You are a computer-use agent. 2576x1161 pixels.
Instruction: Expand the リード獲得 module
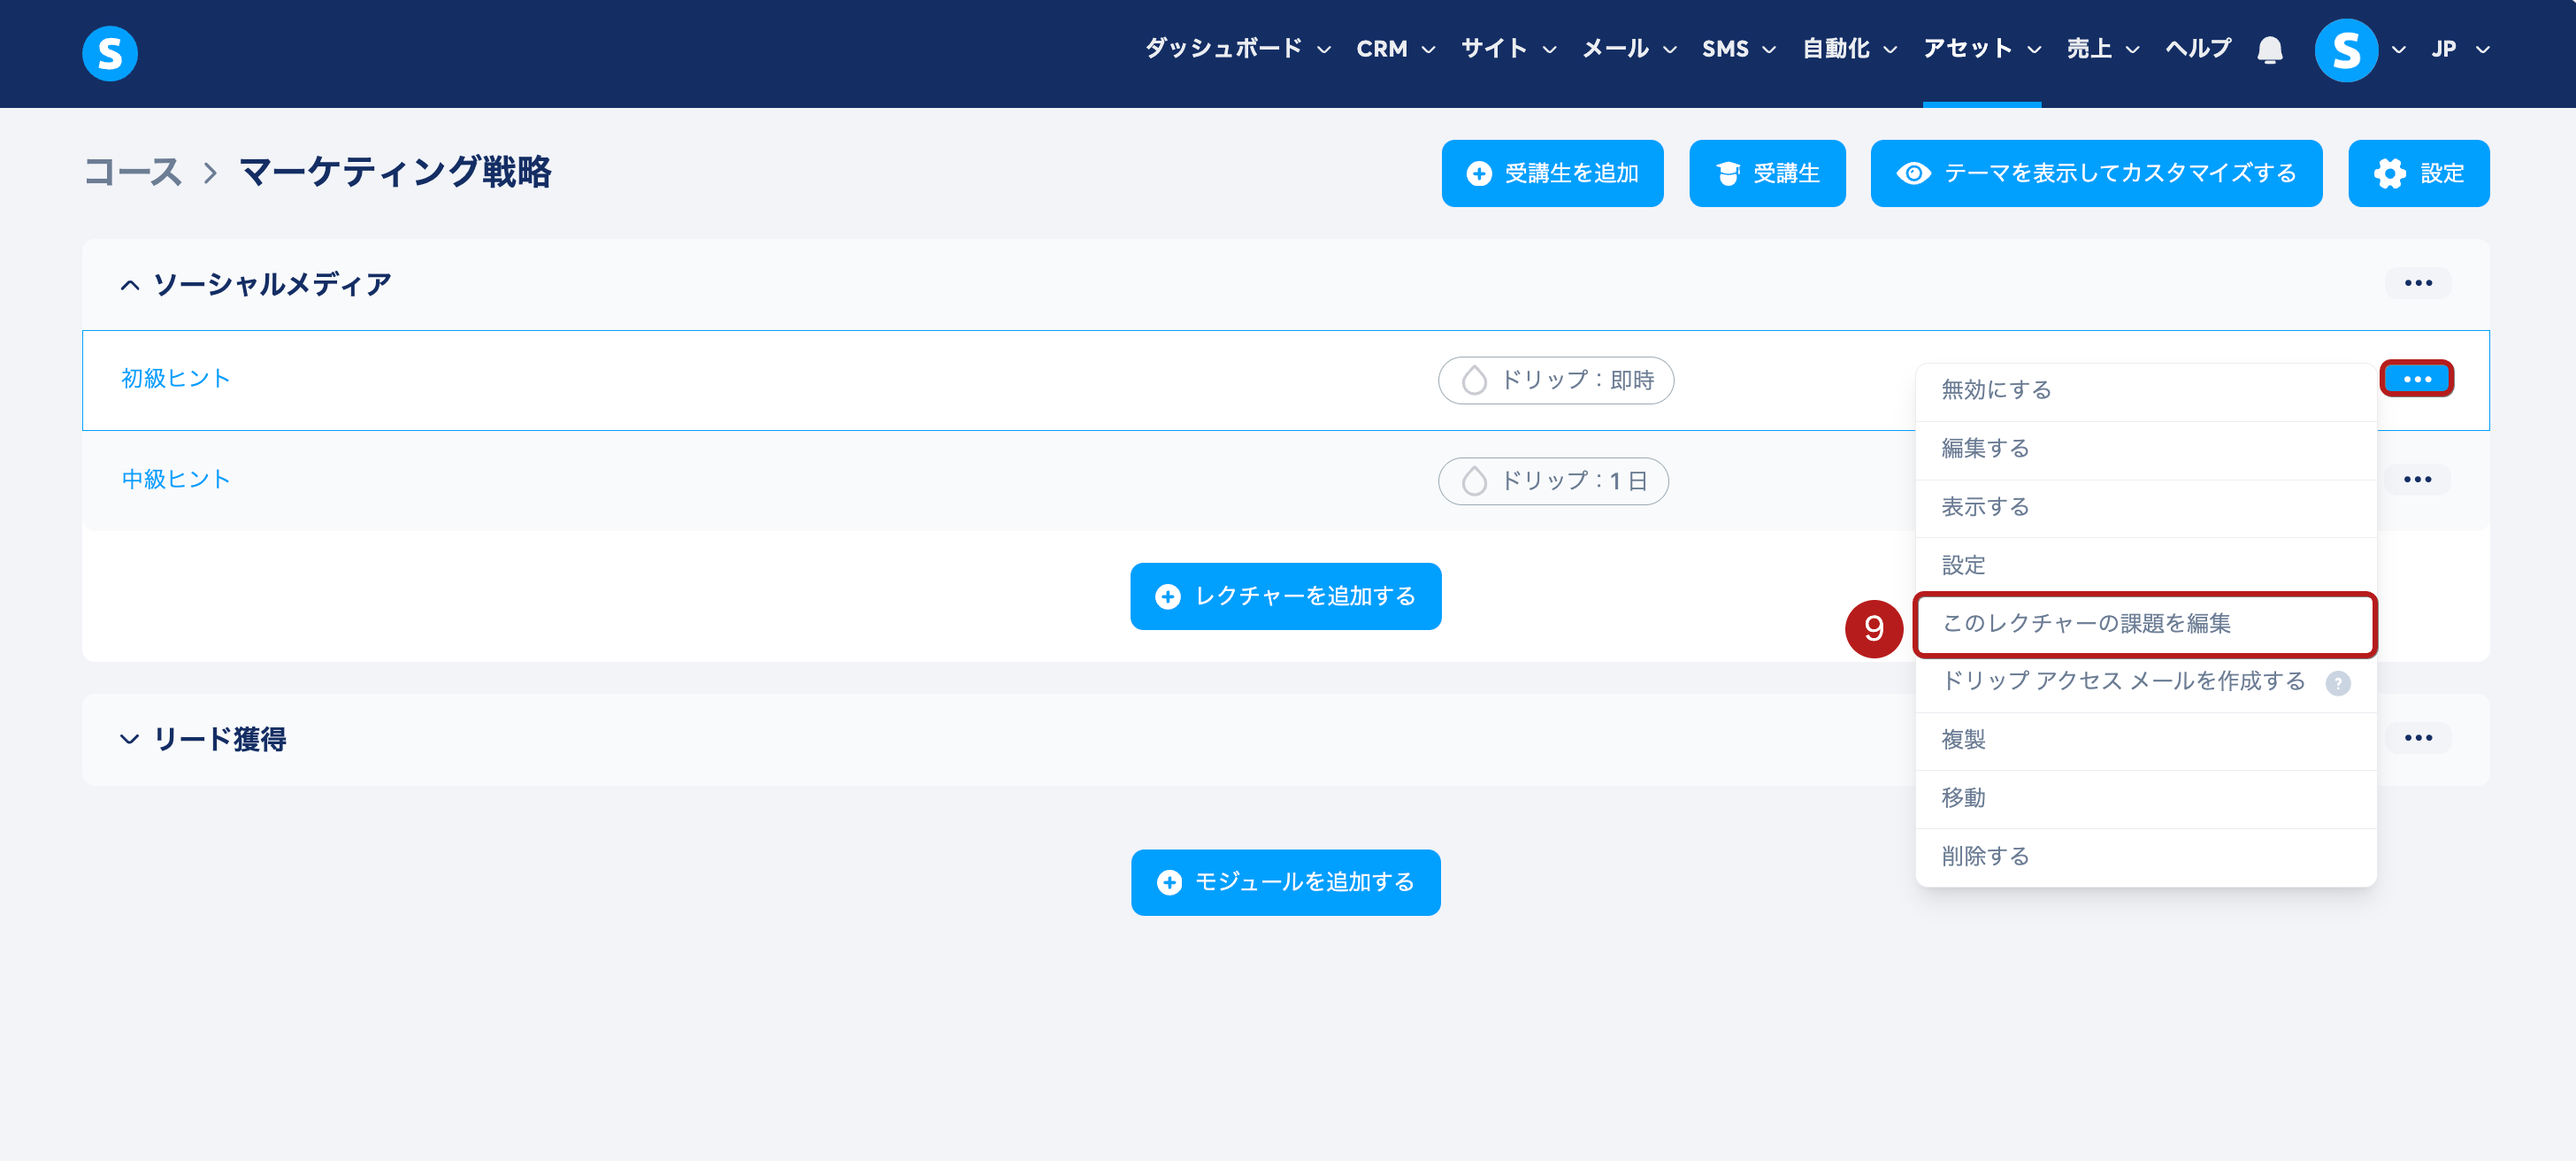[129, 739]
